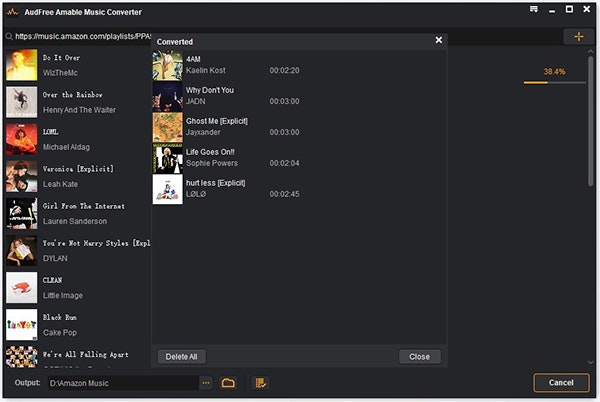600x402 pixels.
Task: Select Ghost Me [Explicit] track title
Action: [x=217, y=121]
